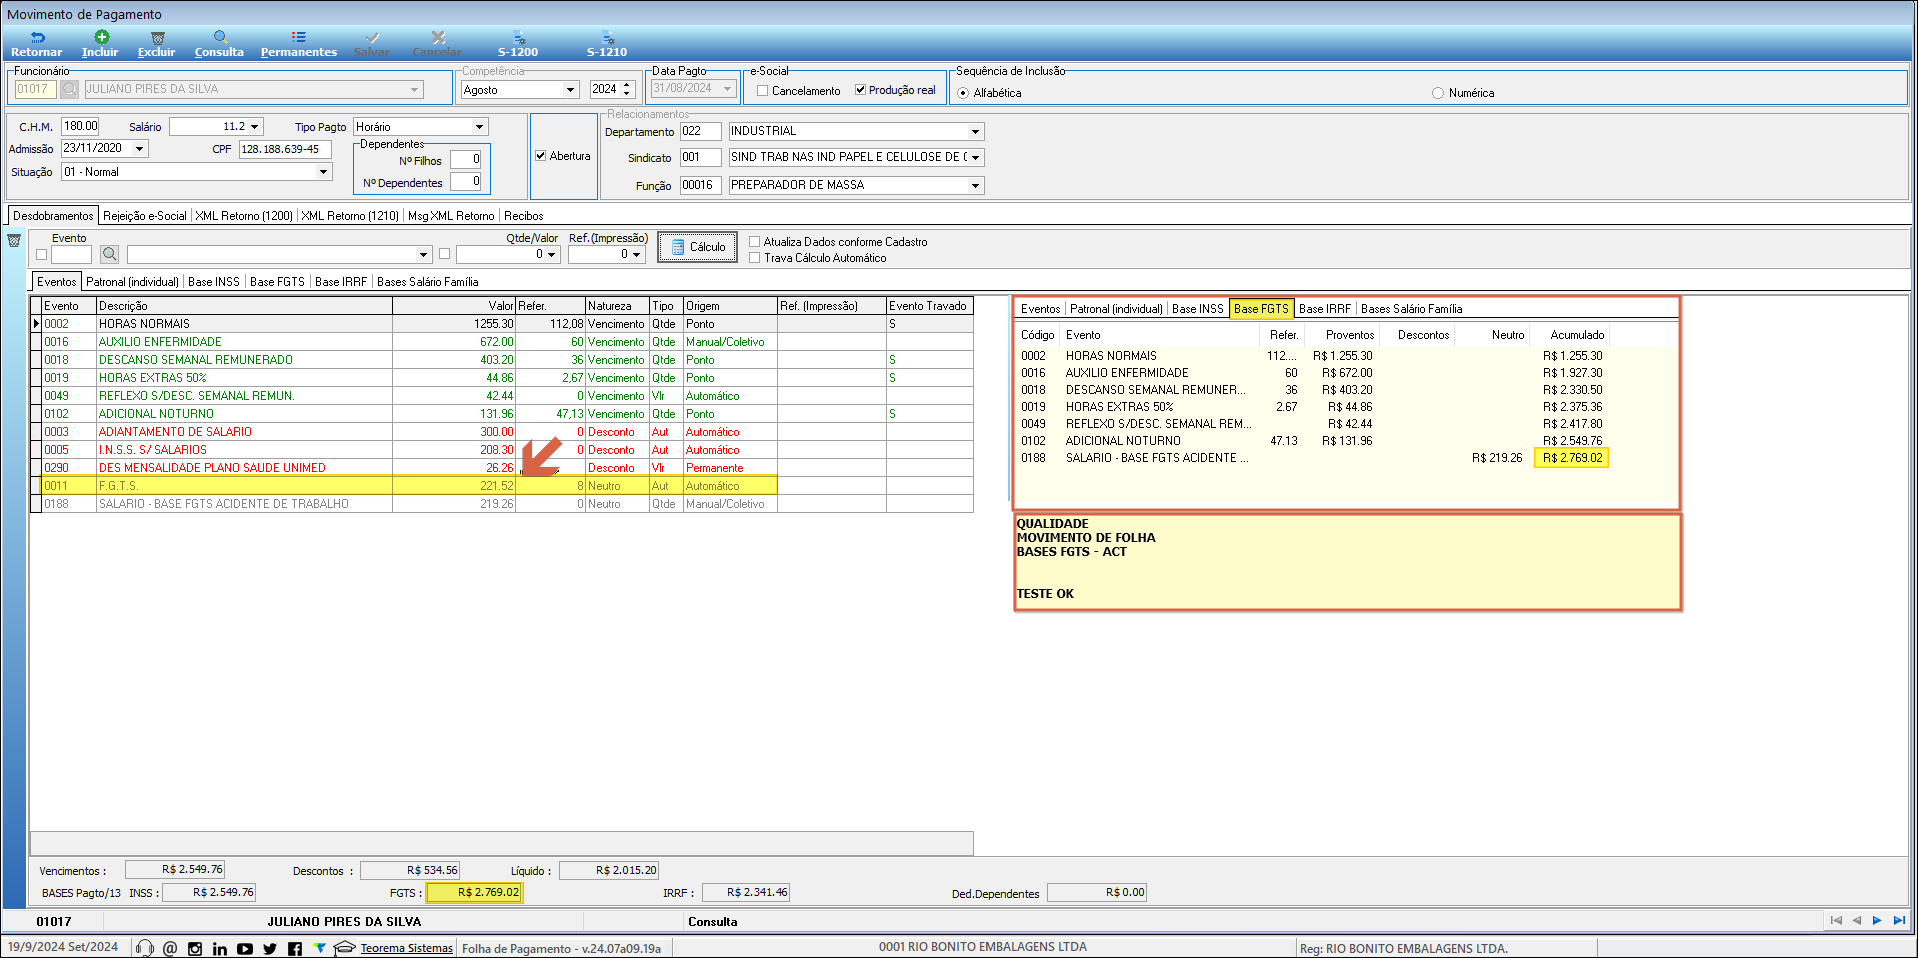Switch to the Recibos tab
The image size is (1918, 958).
pos(523,216)
